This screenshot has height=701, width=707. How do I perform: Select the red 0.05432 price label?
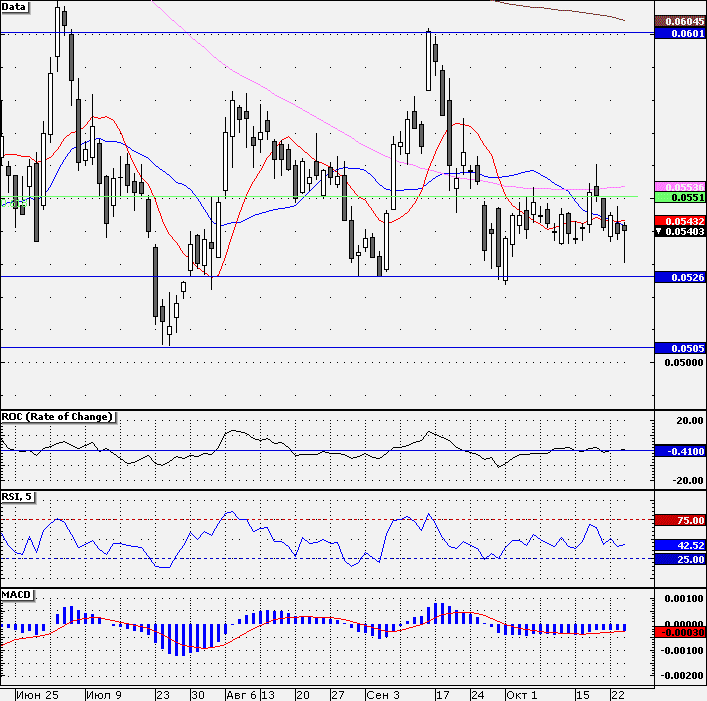pos(680,221)
